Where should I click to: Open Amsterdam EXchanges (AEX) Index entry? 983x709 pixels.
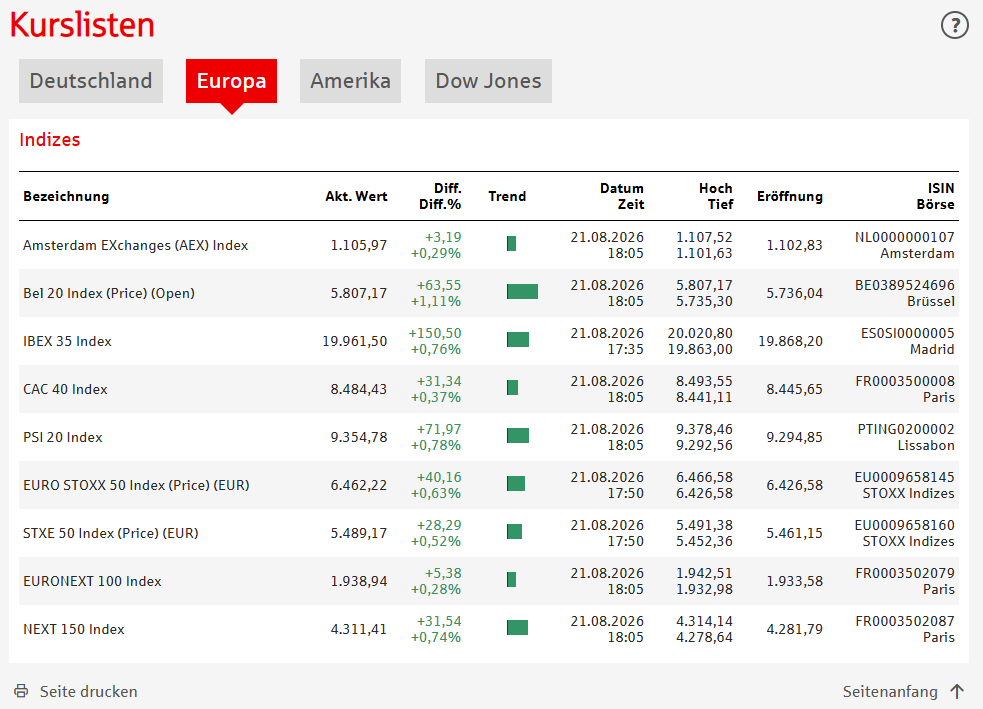135,245
